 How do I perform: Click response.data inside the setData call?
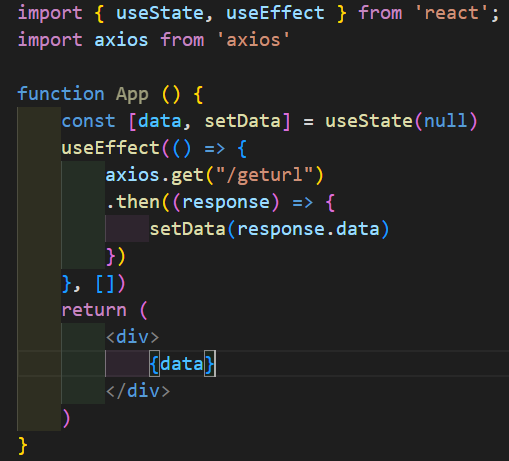(308, 229)
